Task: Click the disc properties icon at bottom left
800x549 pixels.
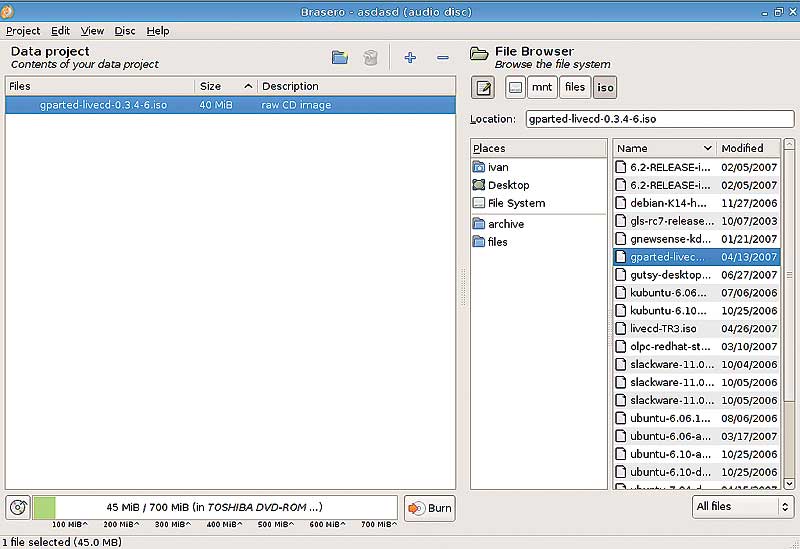Action: tap(18, 508)
